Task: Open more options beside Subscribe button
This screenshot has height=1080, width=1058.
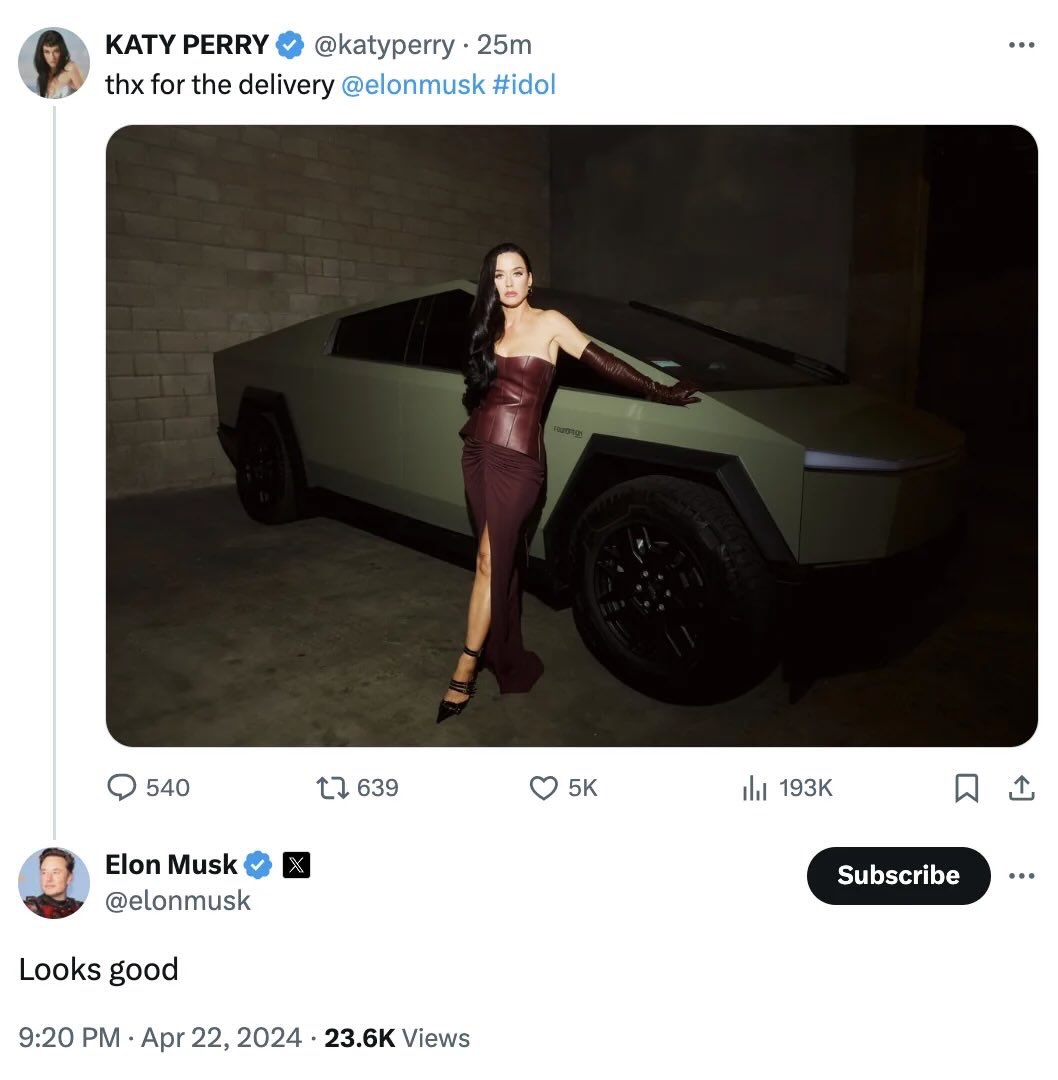Action: (1021, 876)
